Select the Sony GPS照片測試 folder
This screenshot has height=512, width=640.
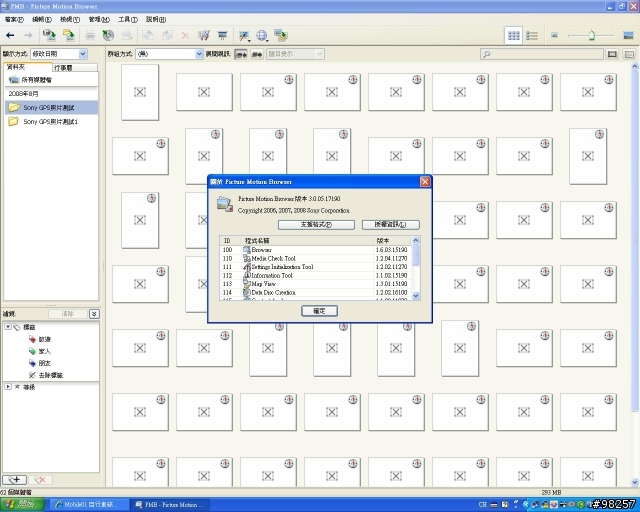[x=51, y=107]
